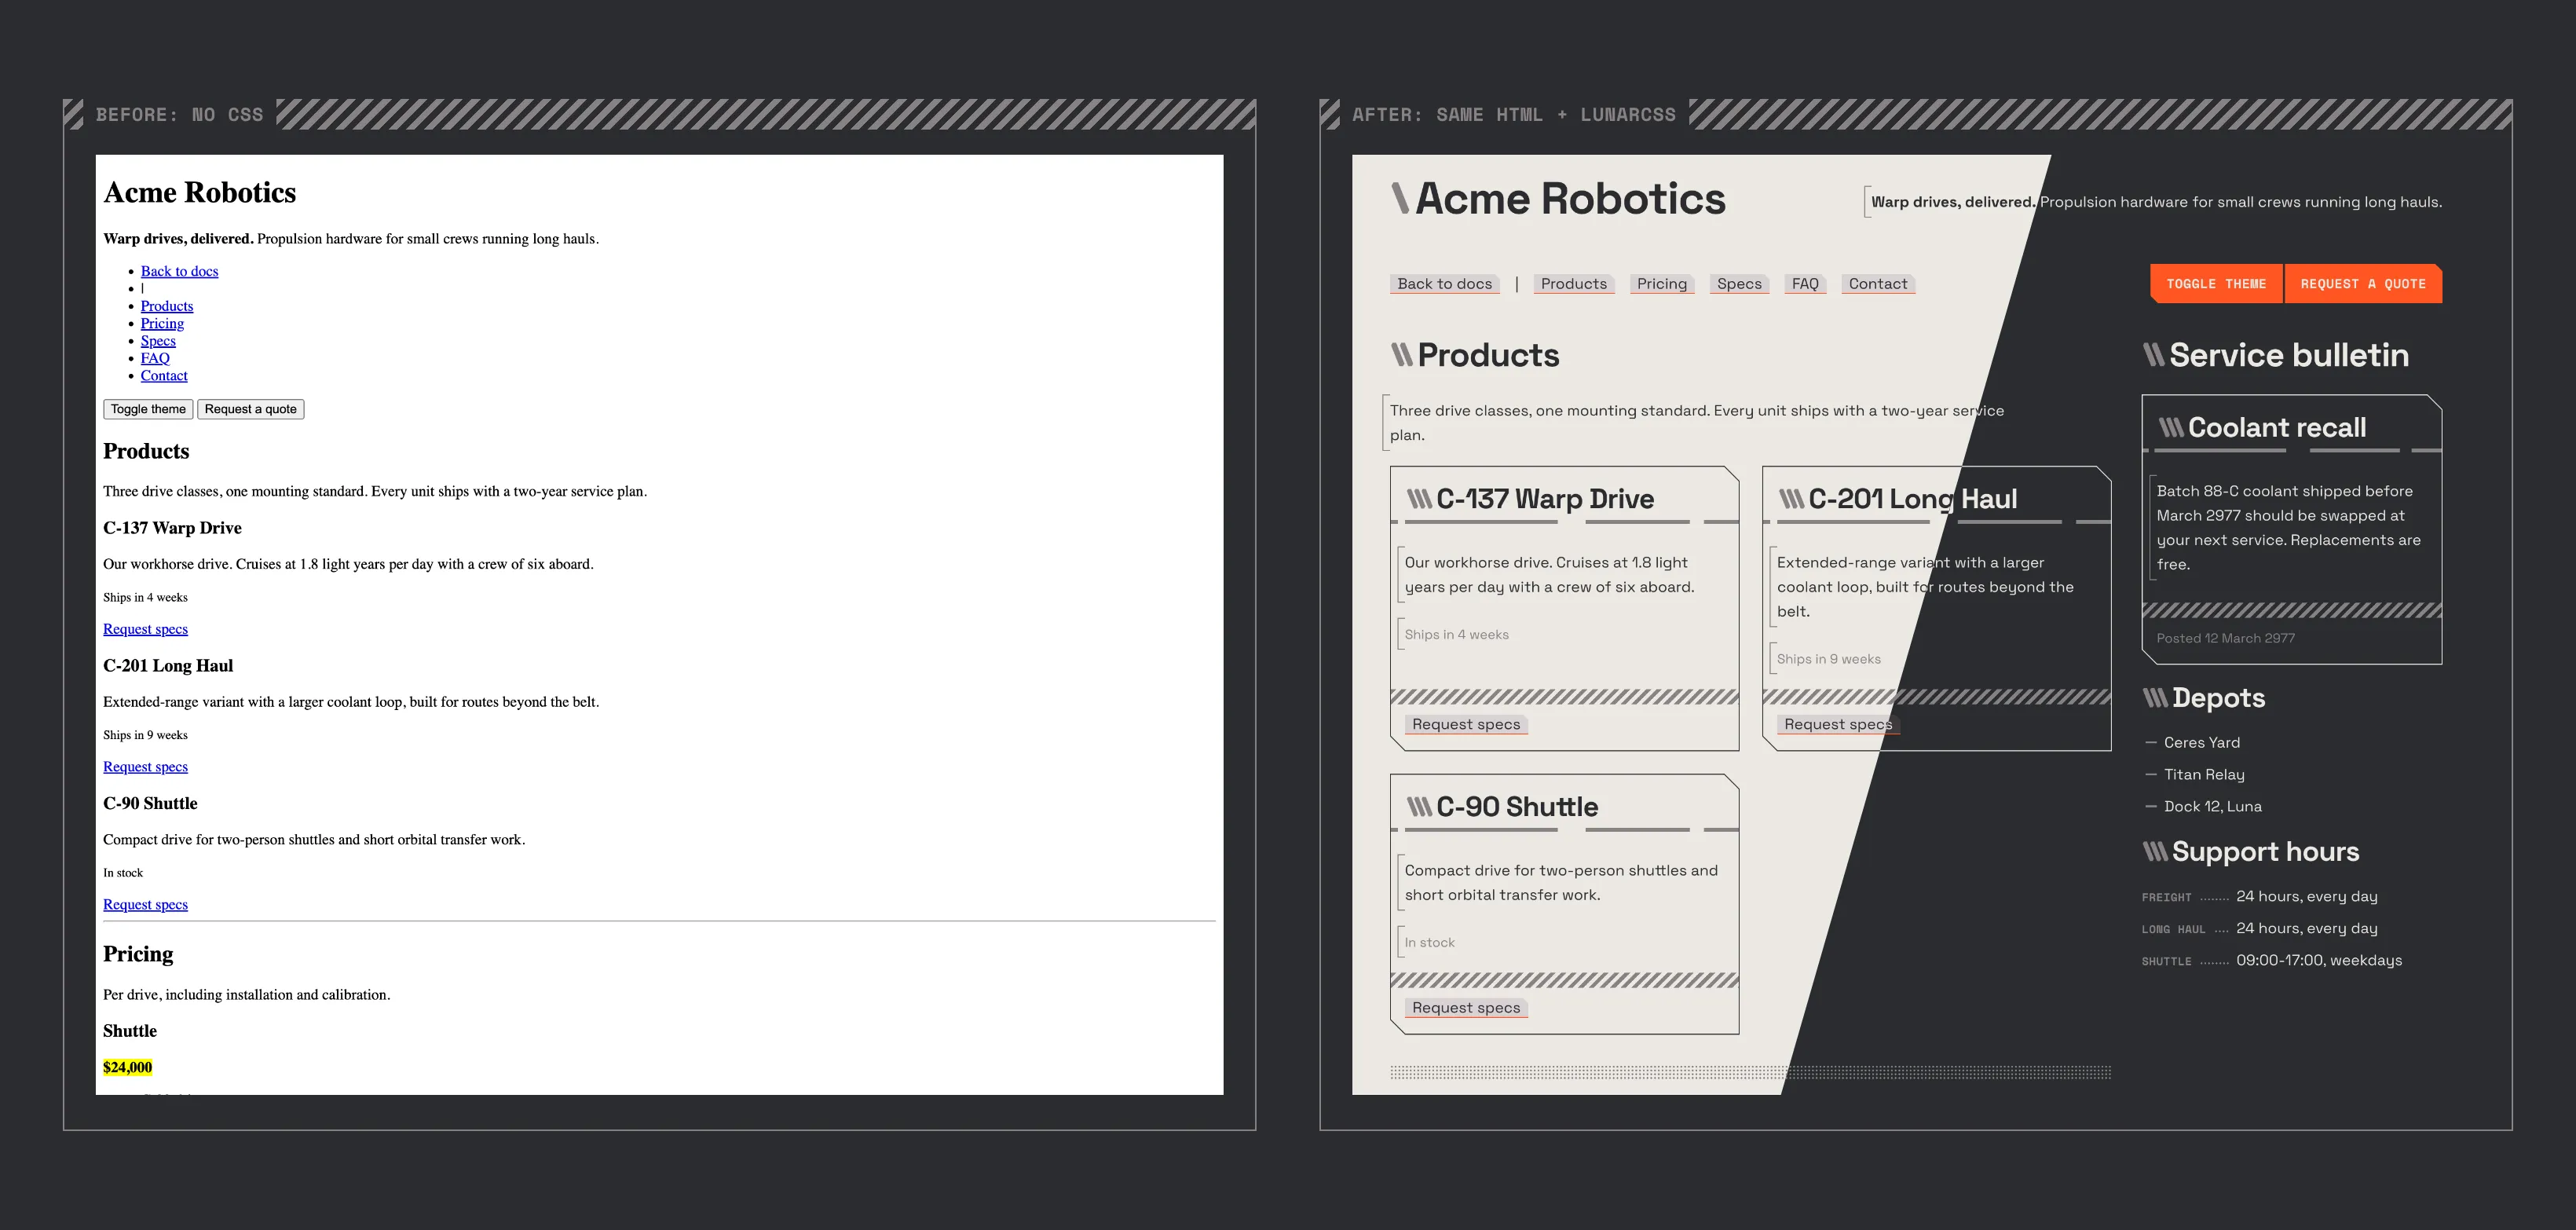Click plain 'Toggle theme' button in Before panel
Screen dimensions: 2576x1230
coord(148,409)
